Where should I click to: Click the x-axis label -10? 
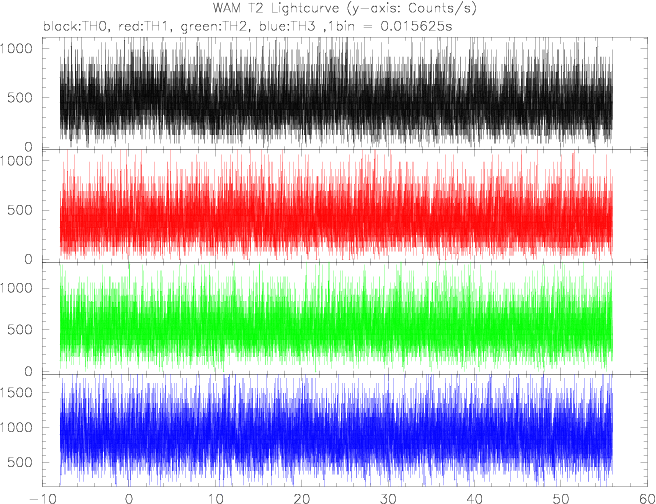42,498
